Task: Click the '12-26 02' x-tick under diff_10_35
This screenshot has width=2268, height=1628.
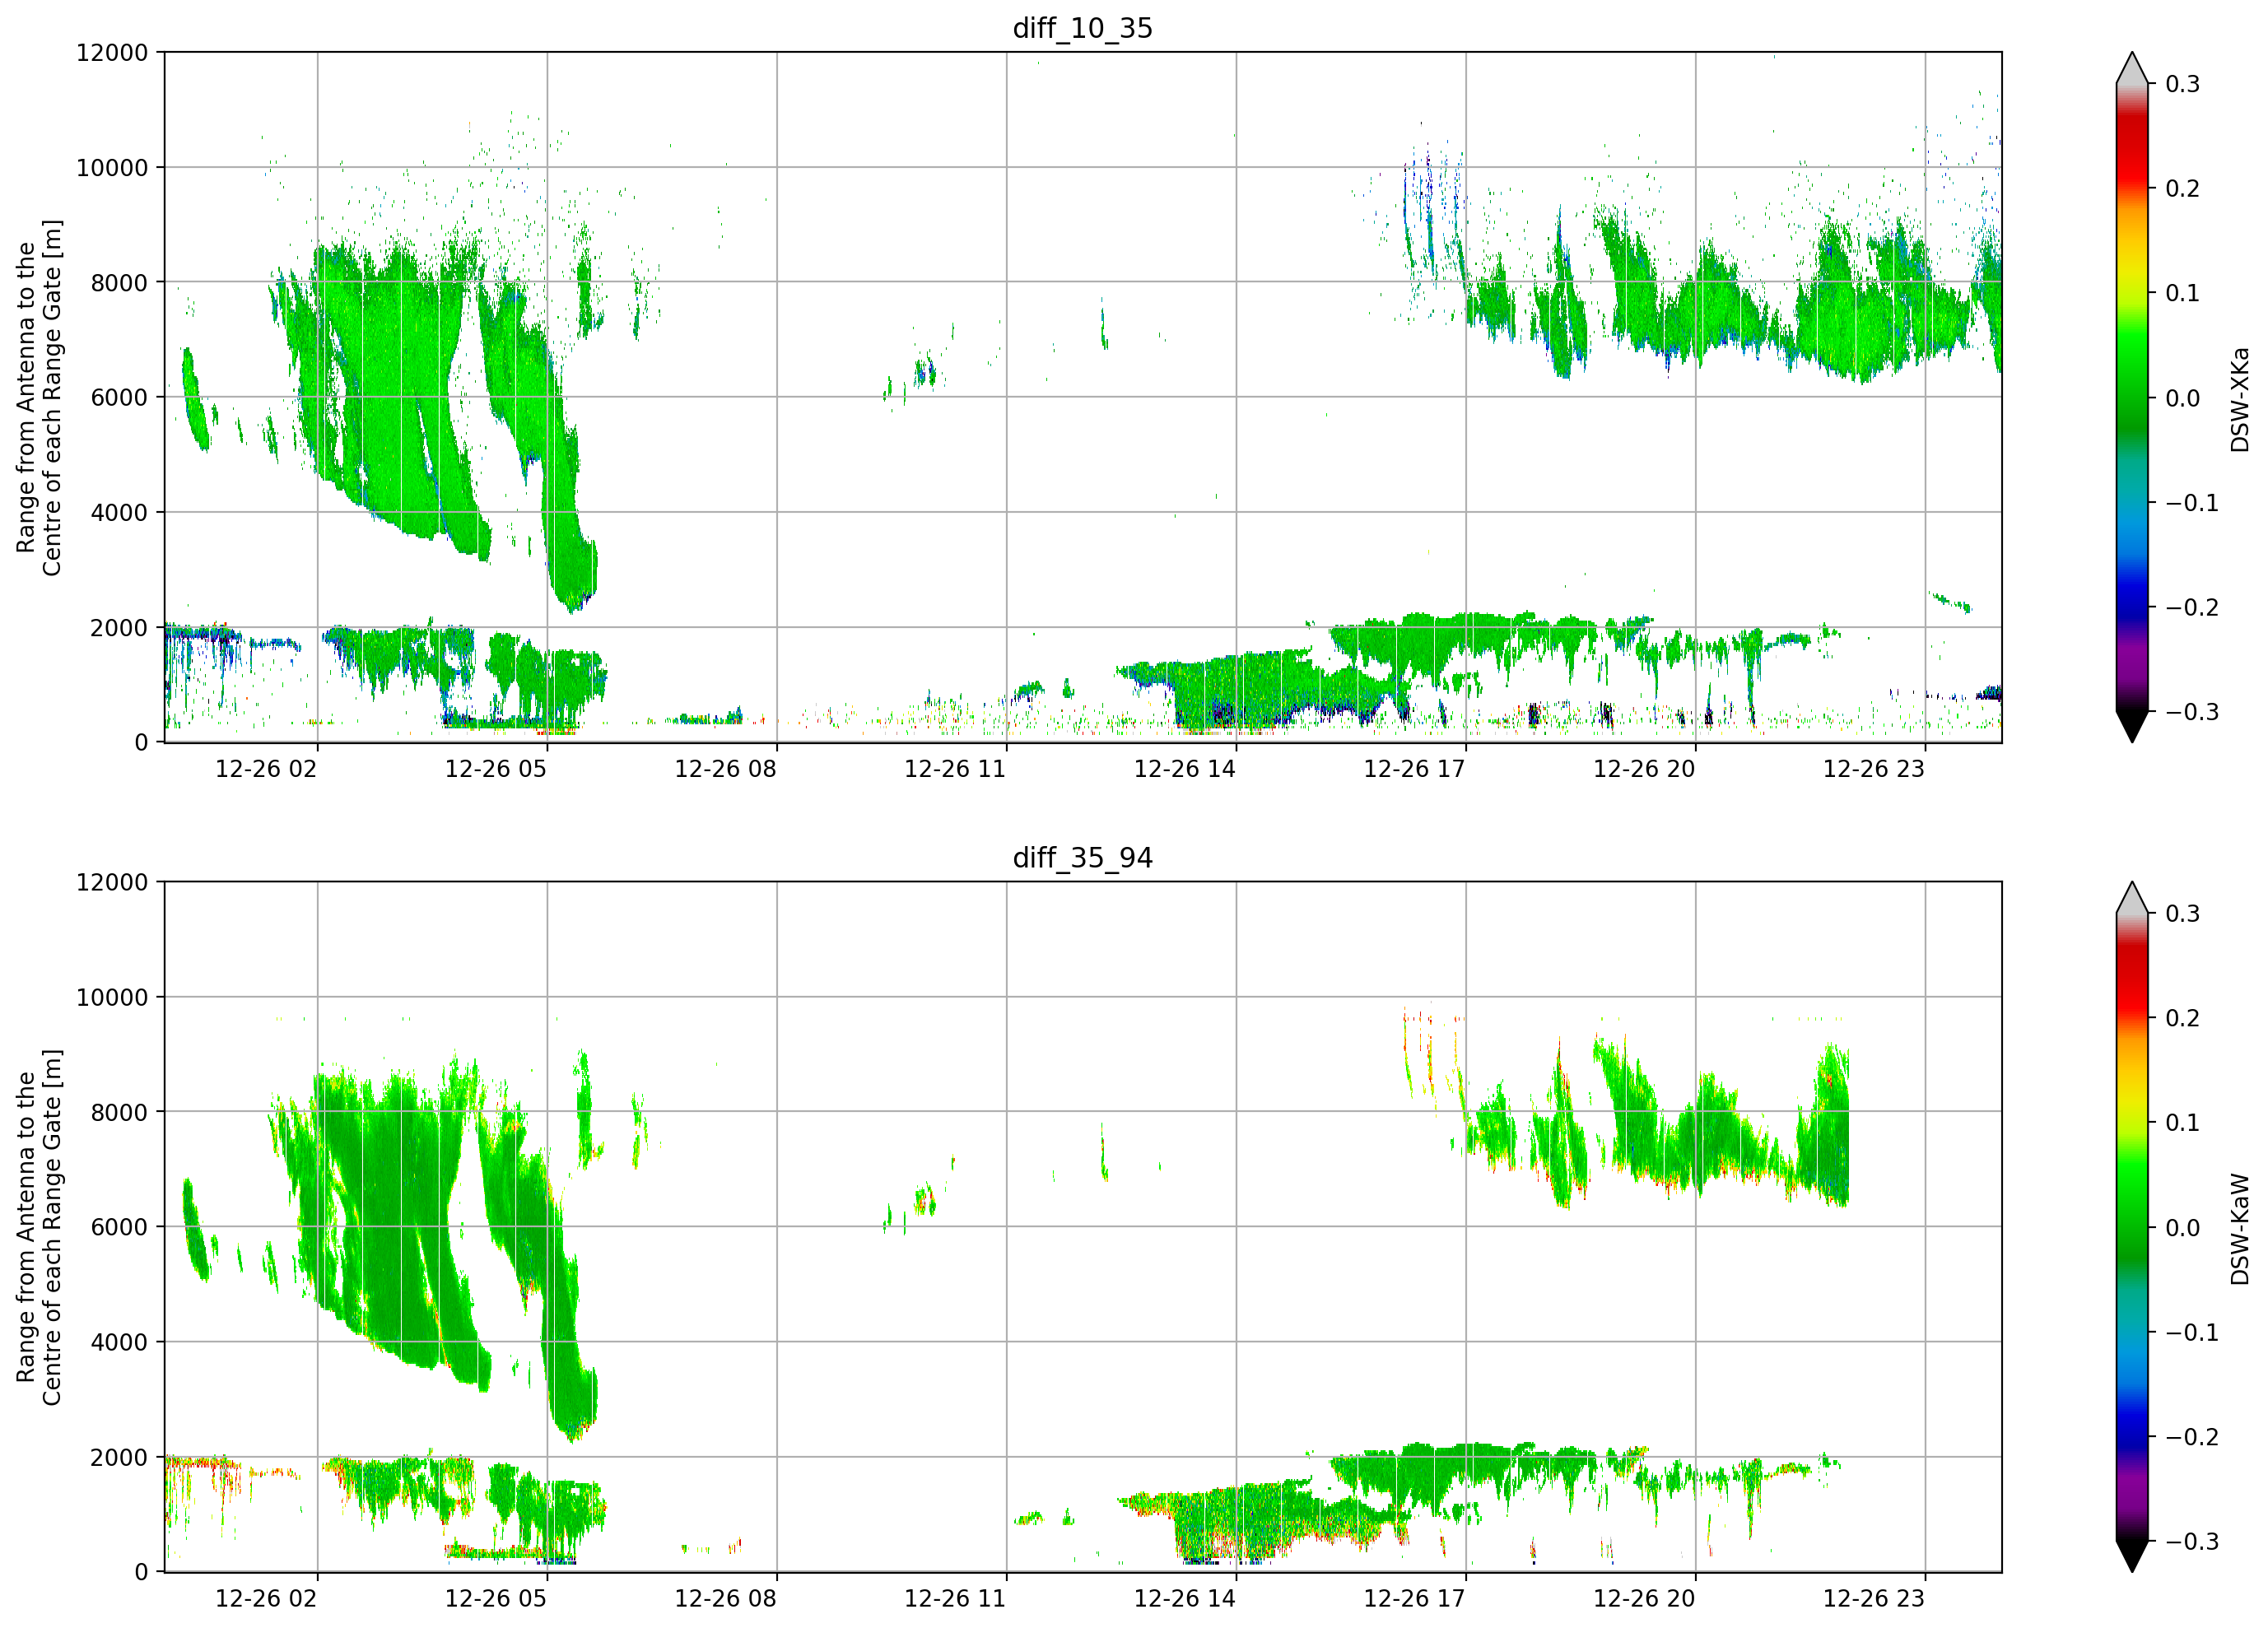Action: click(266, 769)
